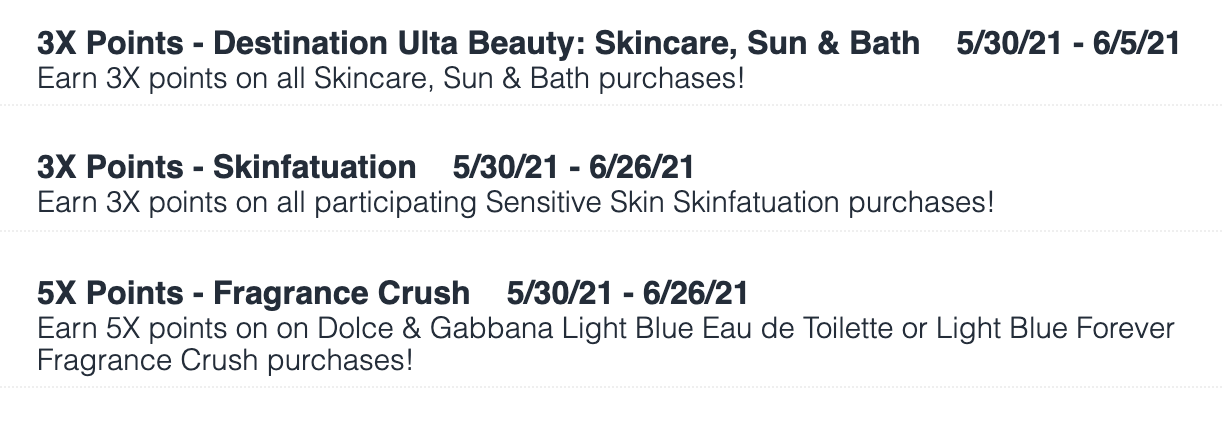This screenshot has width=1222, height=442.
Task: Click '5X Points' at start of third heading
Action: point(110,293)
